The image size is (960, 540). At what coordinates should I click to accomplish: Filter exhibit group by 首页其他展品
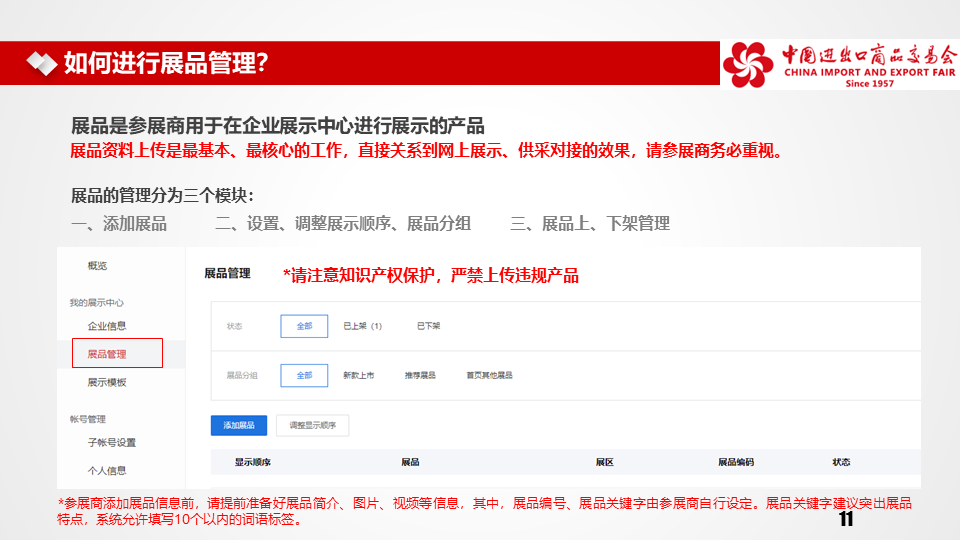tap(489, 376)
